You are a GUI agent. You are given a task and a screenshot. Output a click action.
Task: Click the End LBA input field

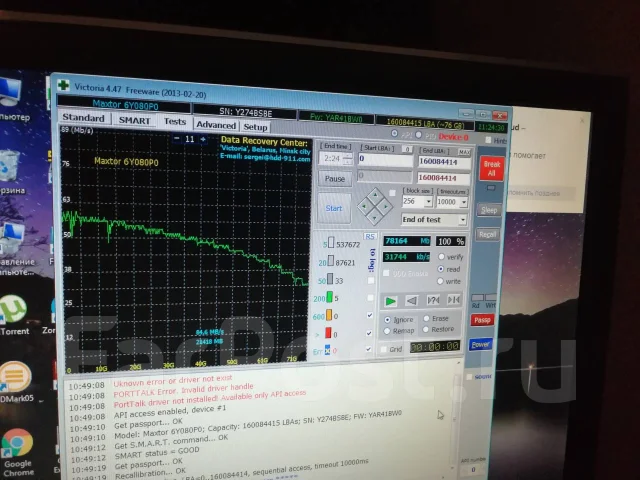click(444, 162)
